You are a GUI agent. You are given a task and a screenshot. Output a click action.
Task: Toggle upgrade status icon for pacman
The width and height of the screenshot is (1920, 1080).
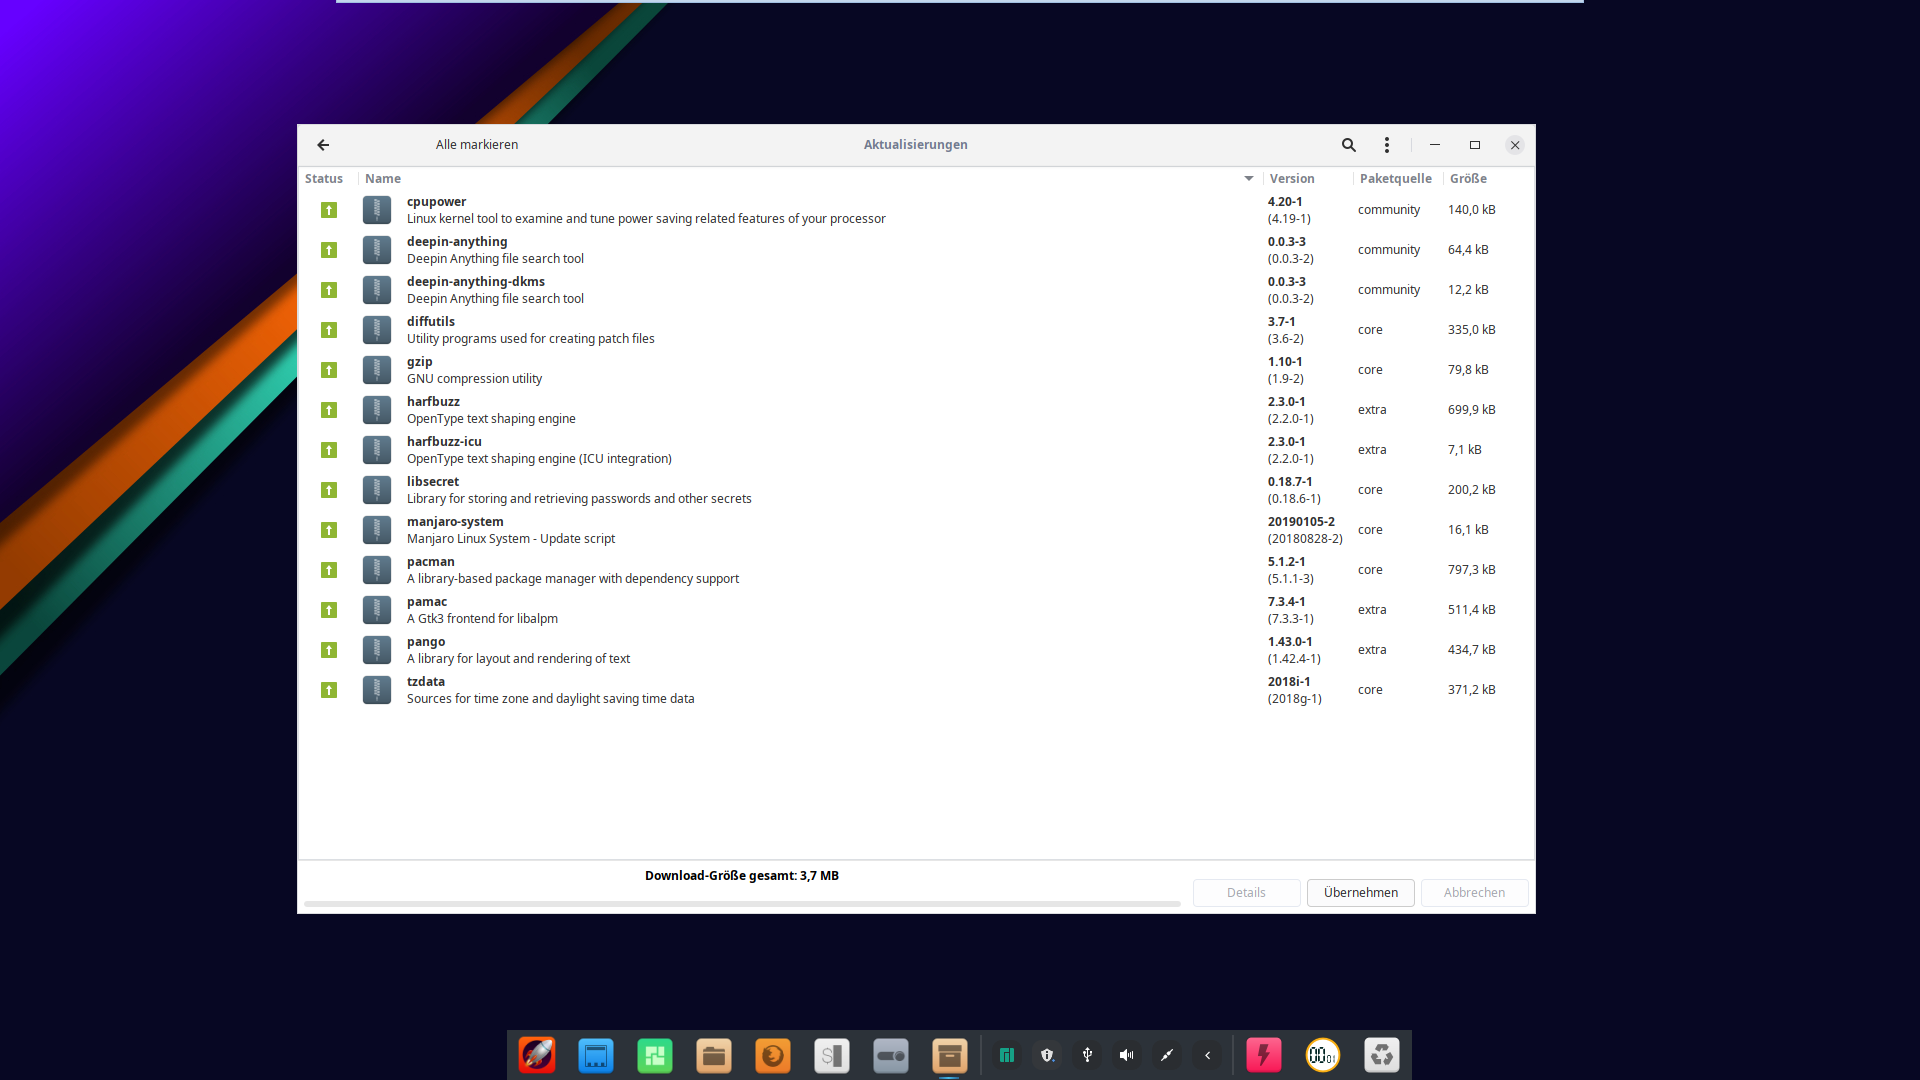pyautogui.click(x=329, y=570)
